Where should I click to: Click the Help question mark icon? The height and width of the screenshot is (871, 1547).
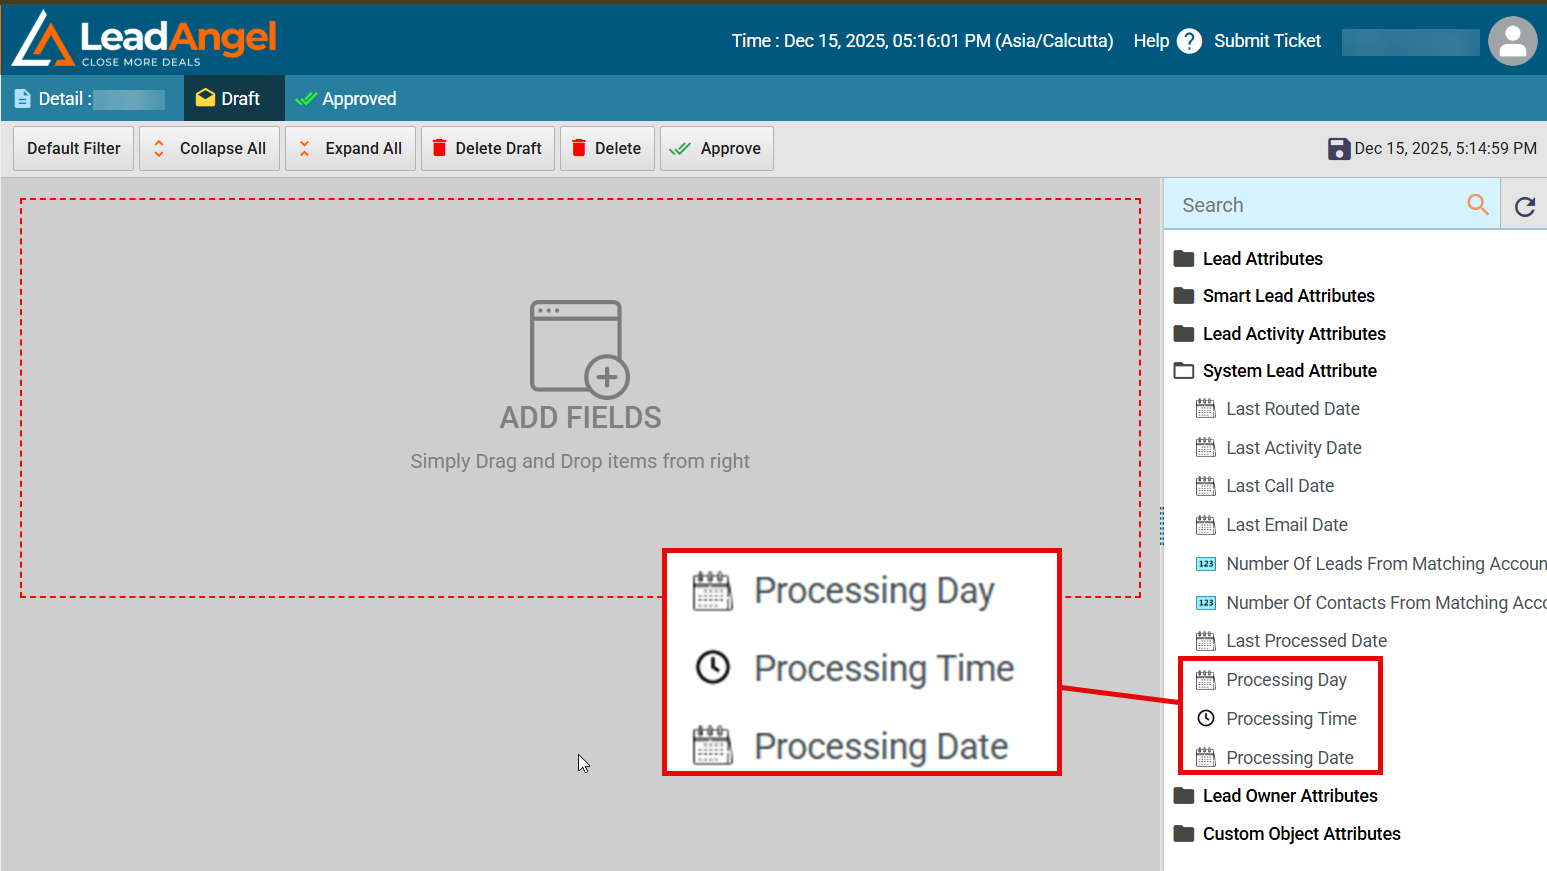(1189, 41)
